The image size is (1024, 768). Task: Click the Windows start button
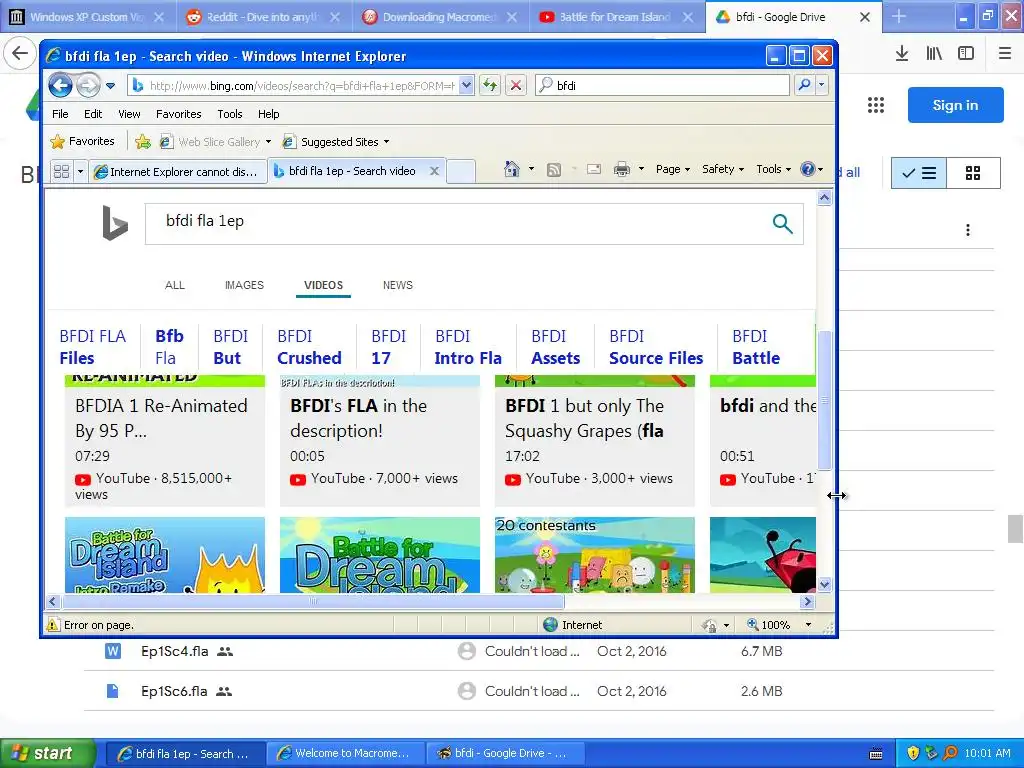[47, 753]
